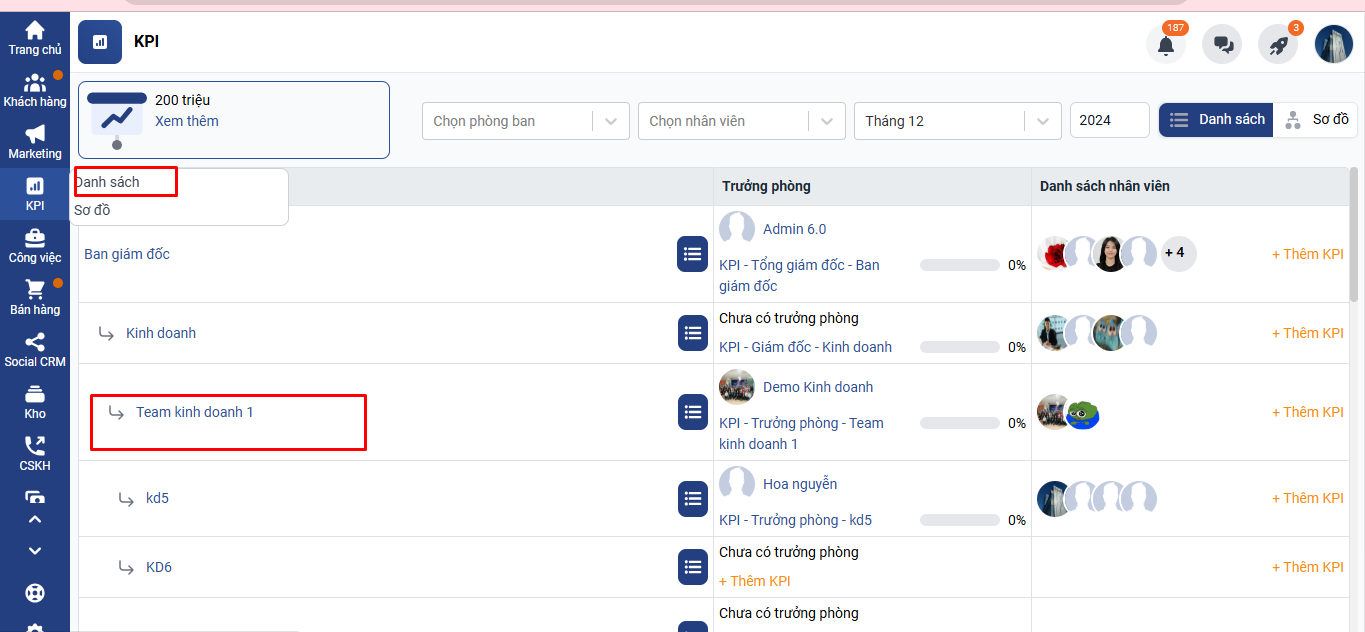
Task: Click Thêm KPI for Kinh doanh row
Action: click(1307, 333)
